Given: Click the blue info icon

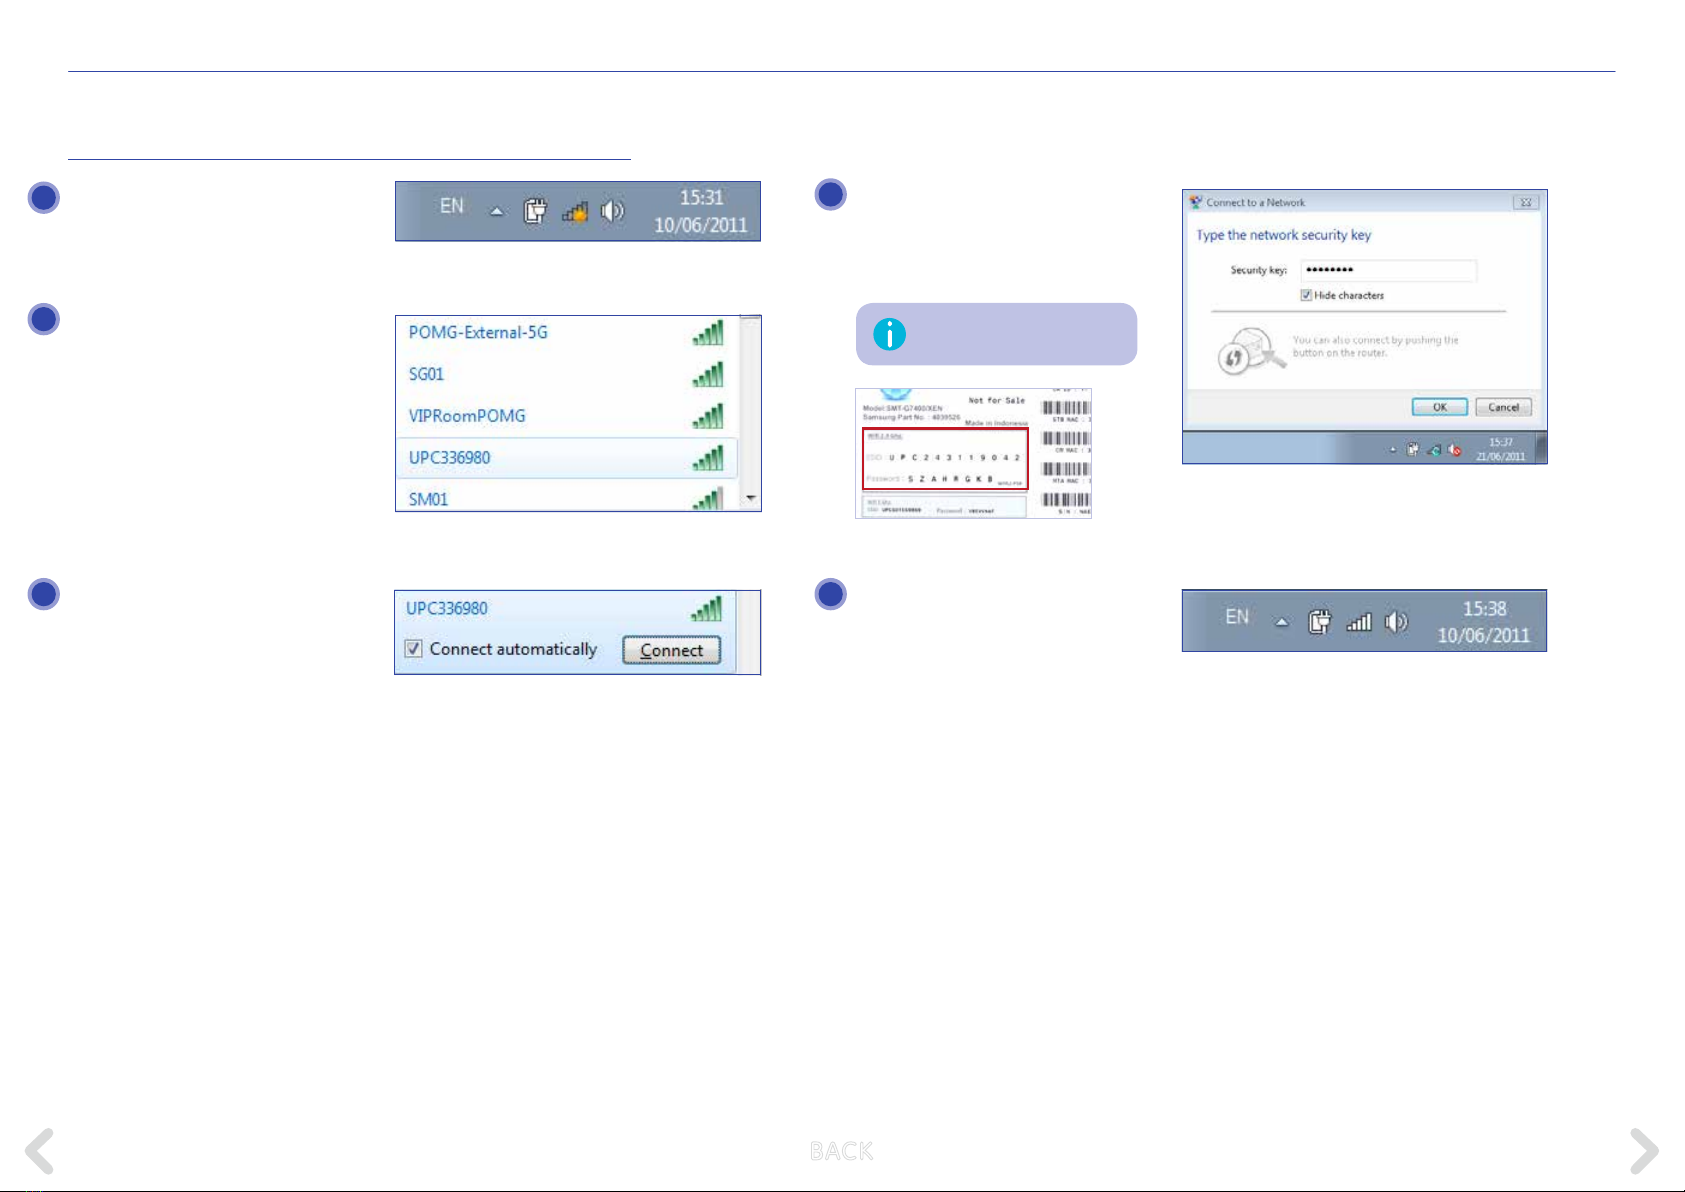Looking at the screenshot, I should tap(889, 334).
